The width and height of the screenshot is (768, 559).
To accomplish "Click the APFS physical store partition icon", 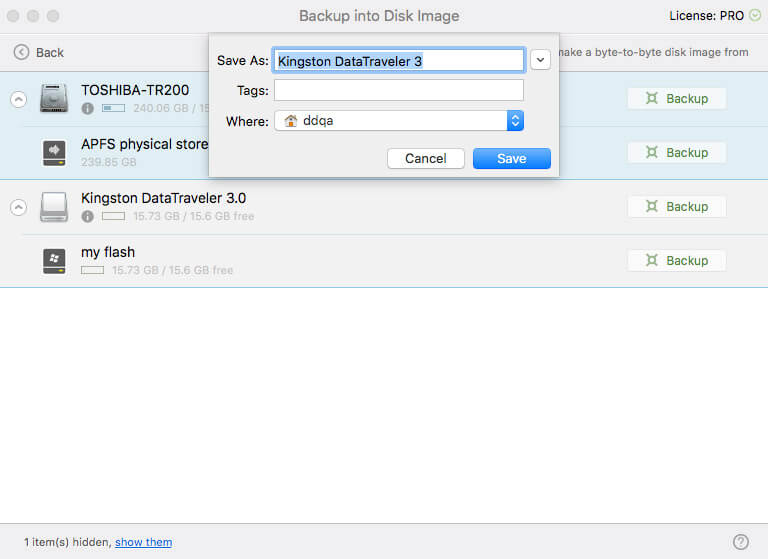I will pyautogui.click(x=54, y=153).
